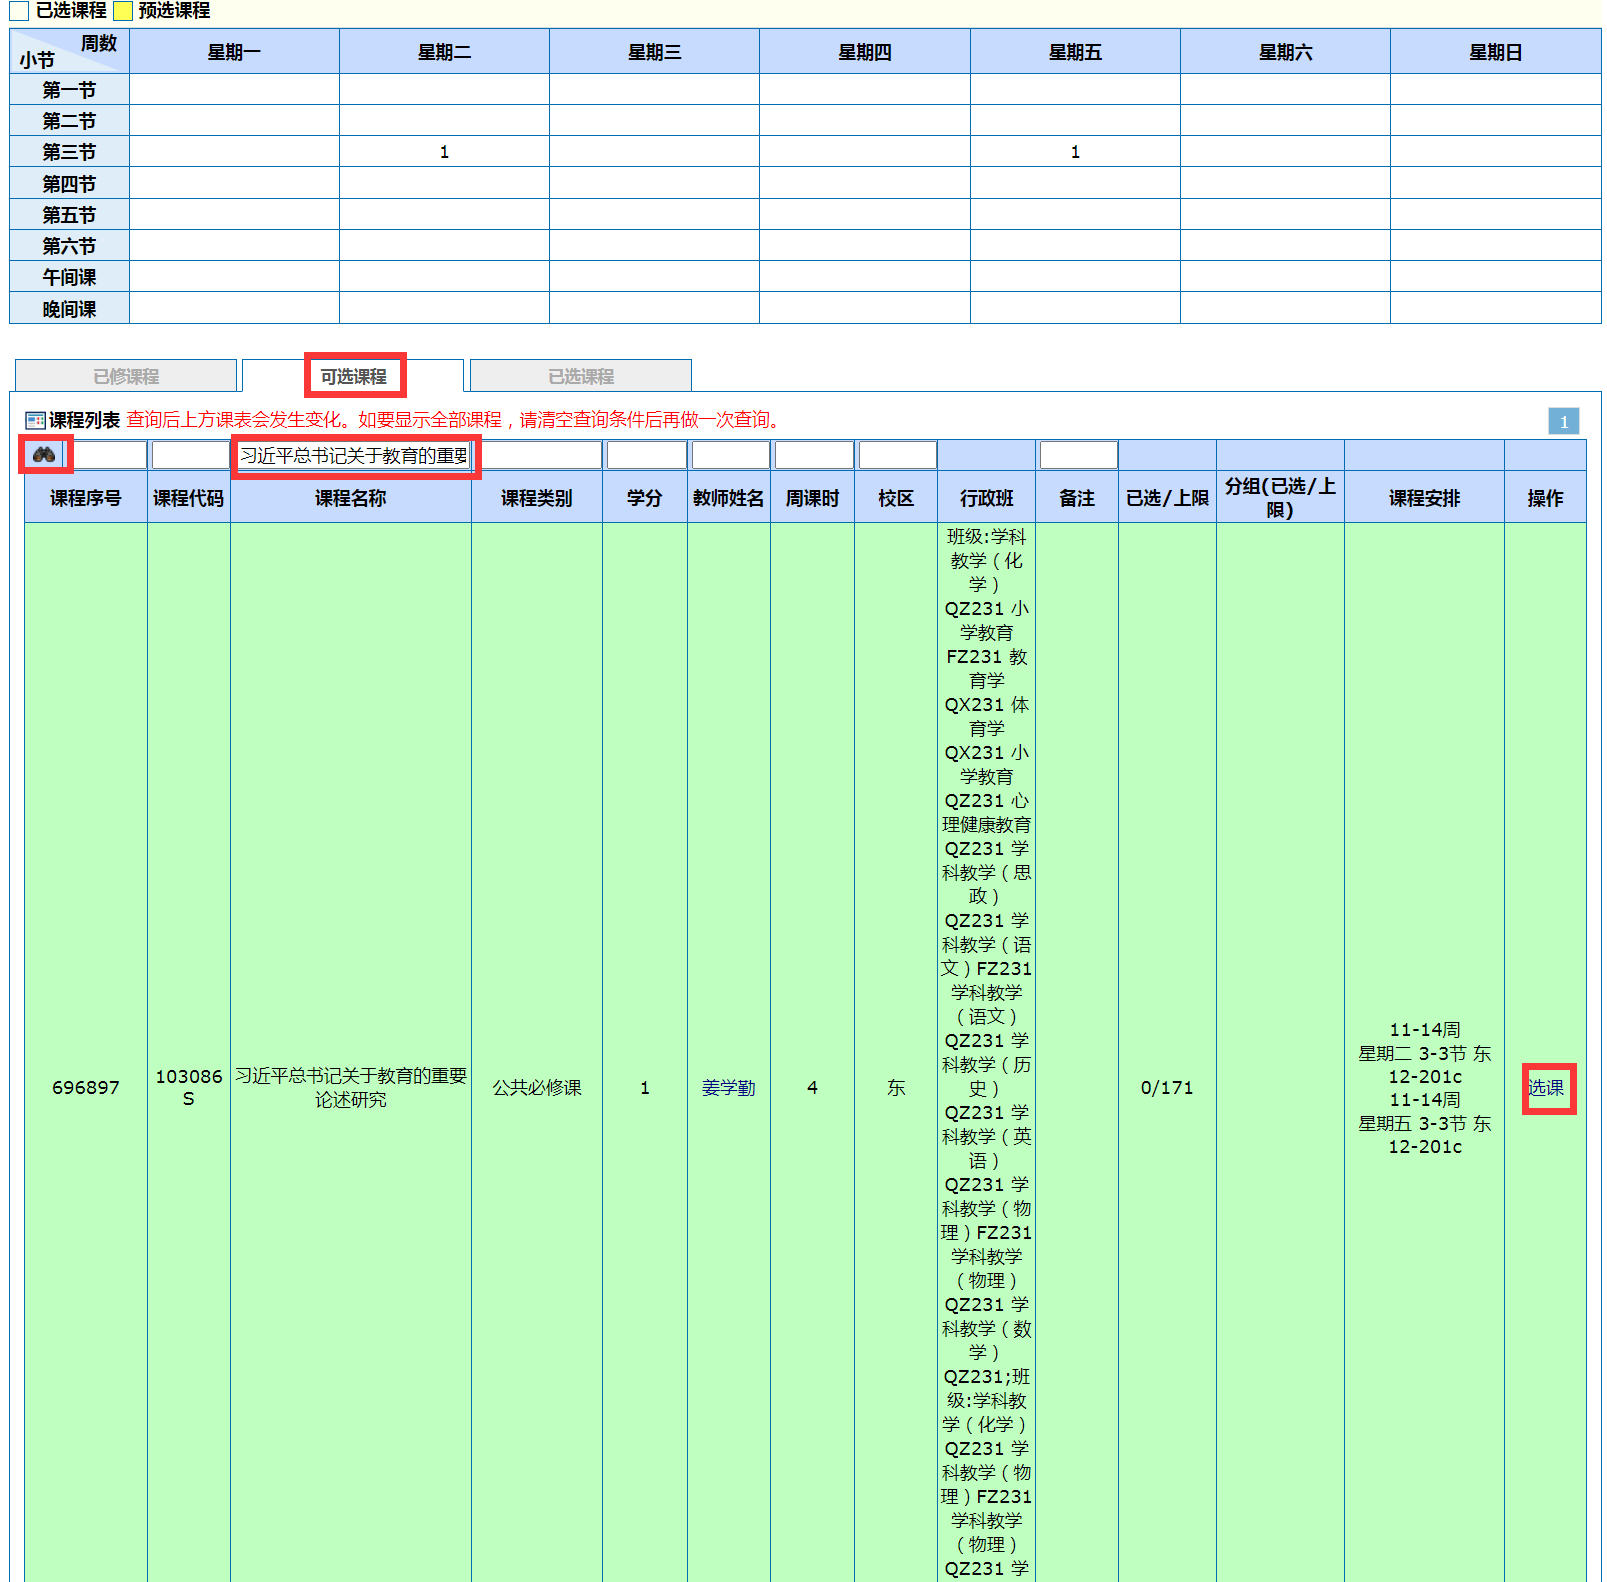This screenshot has height=1582, width=1607.
Task: Focus the 教师姓名 filter field
Action: click(730, 456)
